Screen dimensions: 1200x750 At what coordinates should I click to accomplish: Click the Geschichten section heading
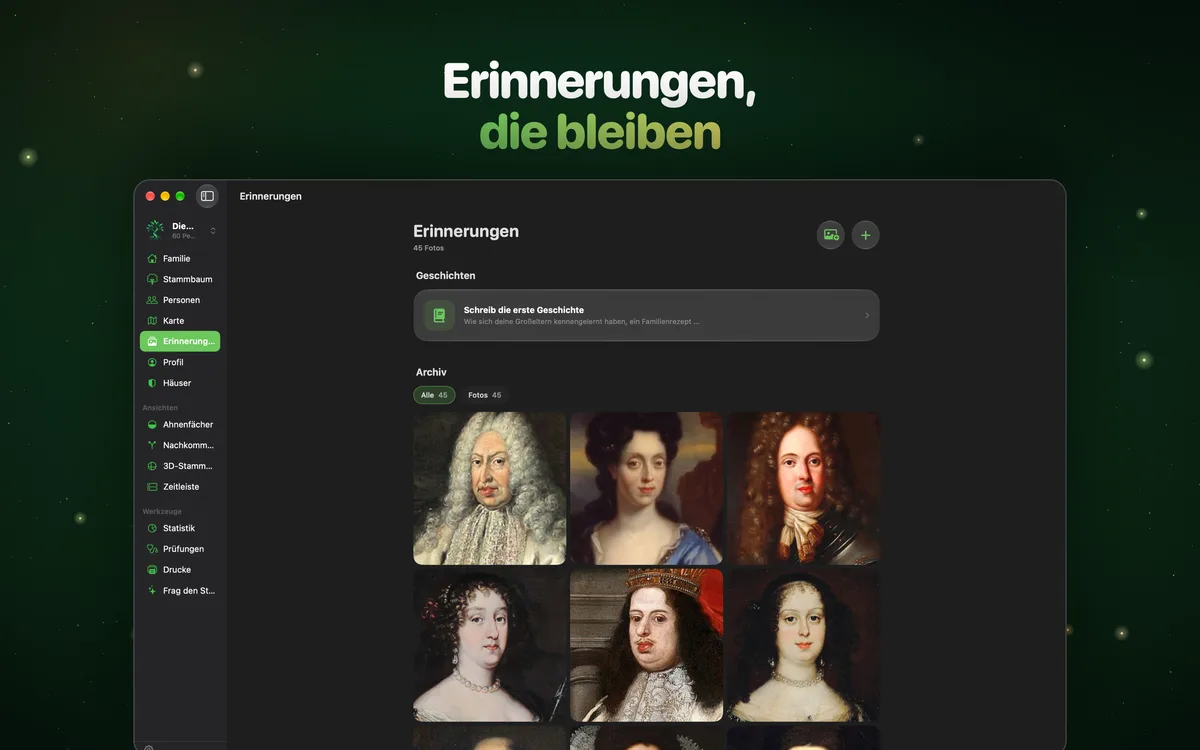coord(446,275)
